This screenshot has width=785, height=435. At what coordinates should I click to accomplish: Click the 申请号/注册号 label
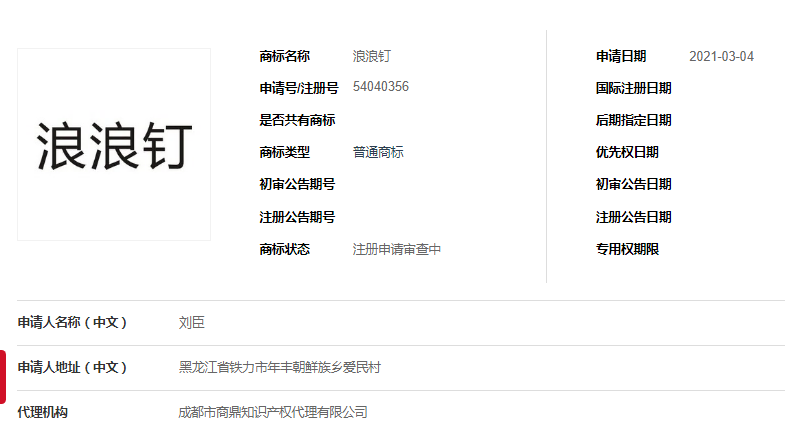tap(299, 88)
